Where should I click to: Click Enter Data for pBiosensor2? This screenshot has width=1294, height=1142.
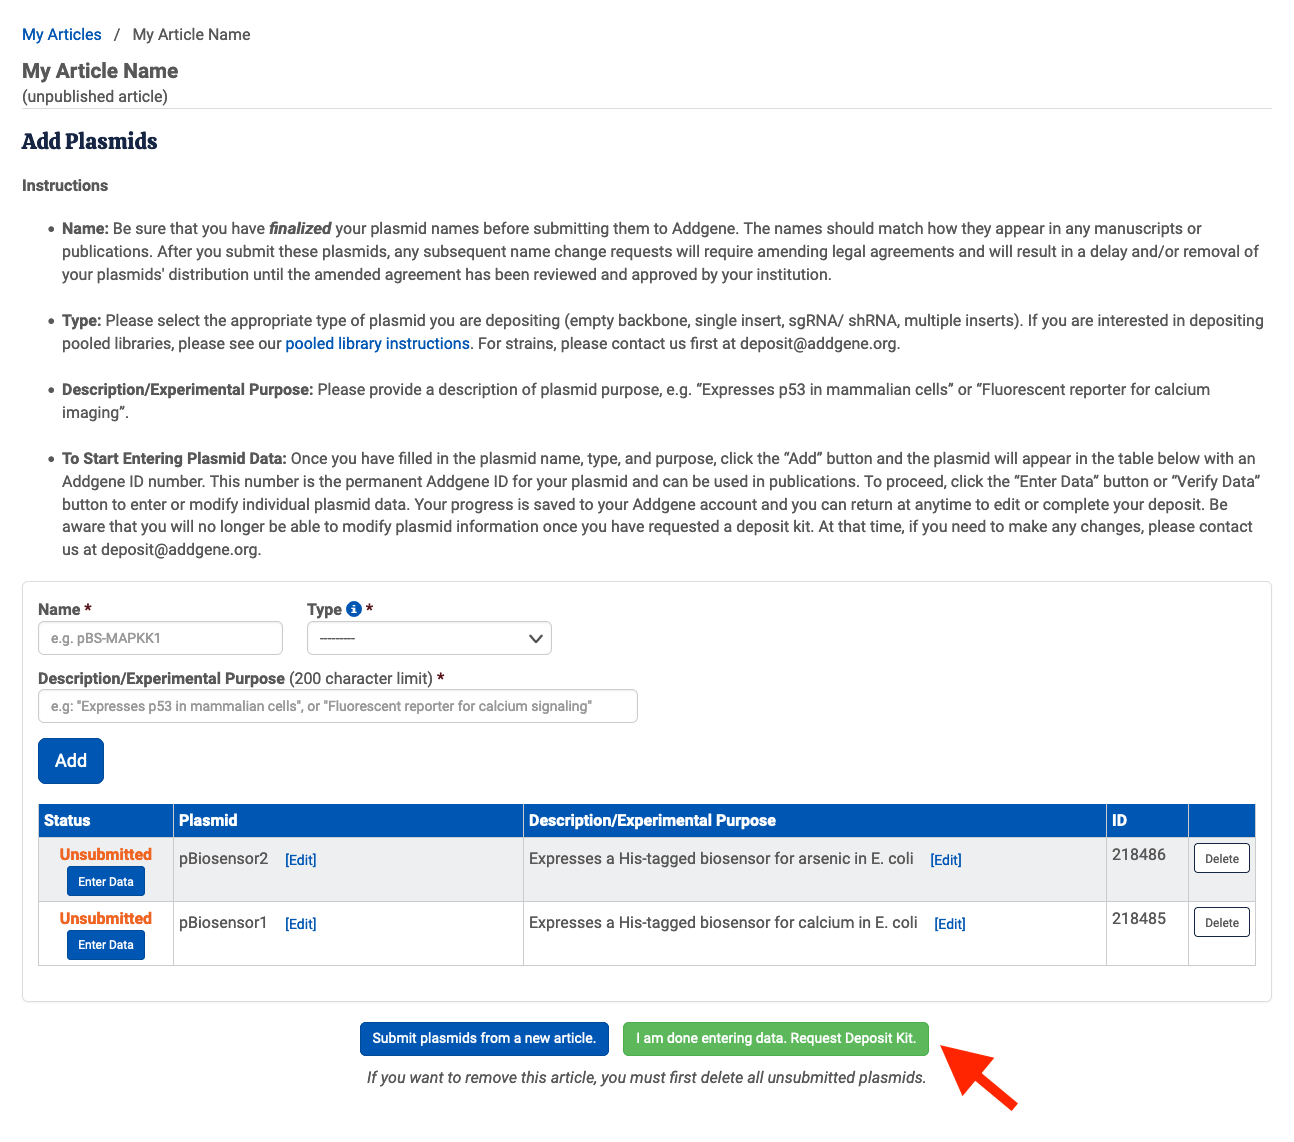pyautogui.click(x=105, y=881)
